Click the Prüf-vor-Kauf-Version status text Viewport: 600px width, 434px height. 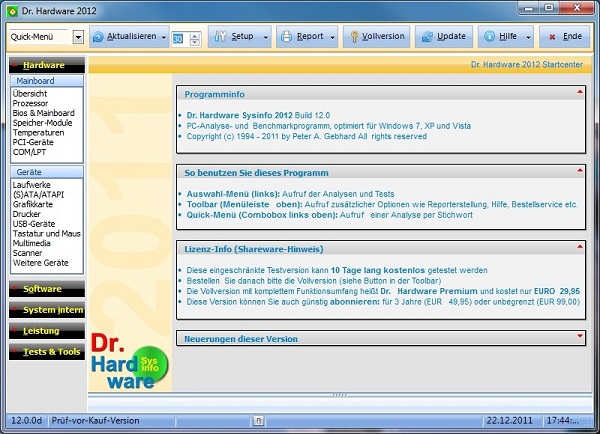coord(95,421)
